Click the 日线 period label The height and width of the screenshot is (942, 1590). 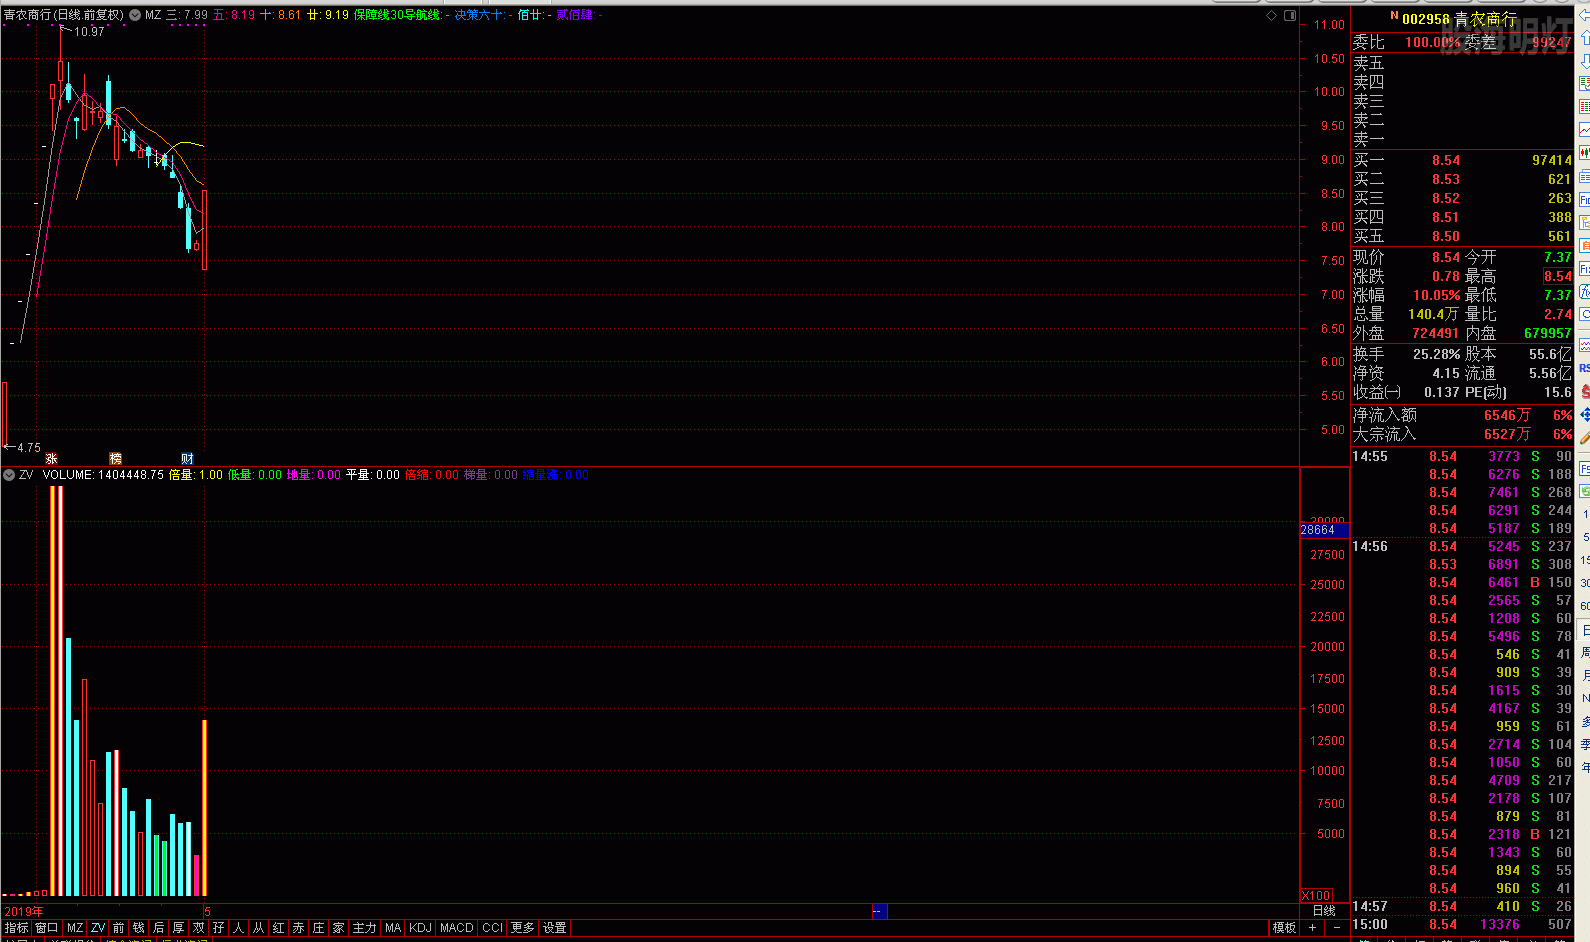[x=1324, y=911]
